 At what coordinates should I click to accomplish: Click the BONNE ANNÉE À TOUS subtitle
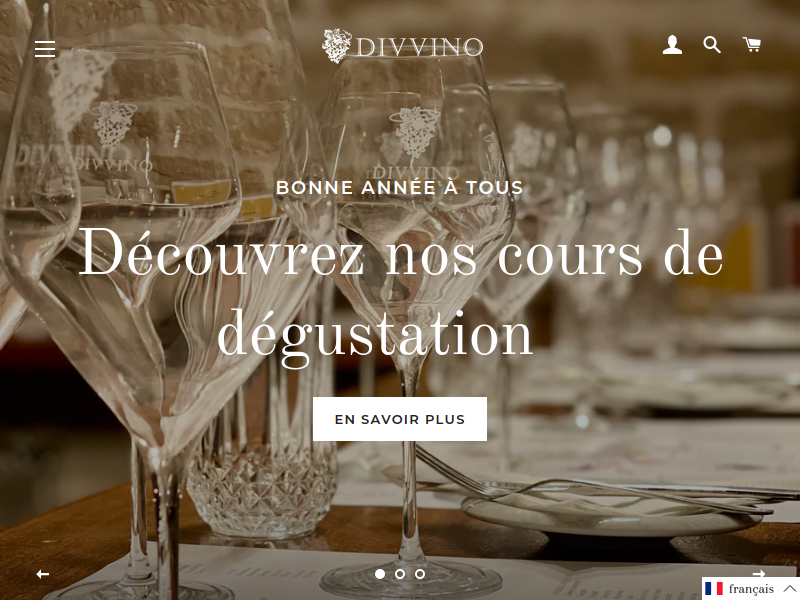[400, 188]
